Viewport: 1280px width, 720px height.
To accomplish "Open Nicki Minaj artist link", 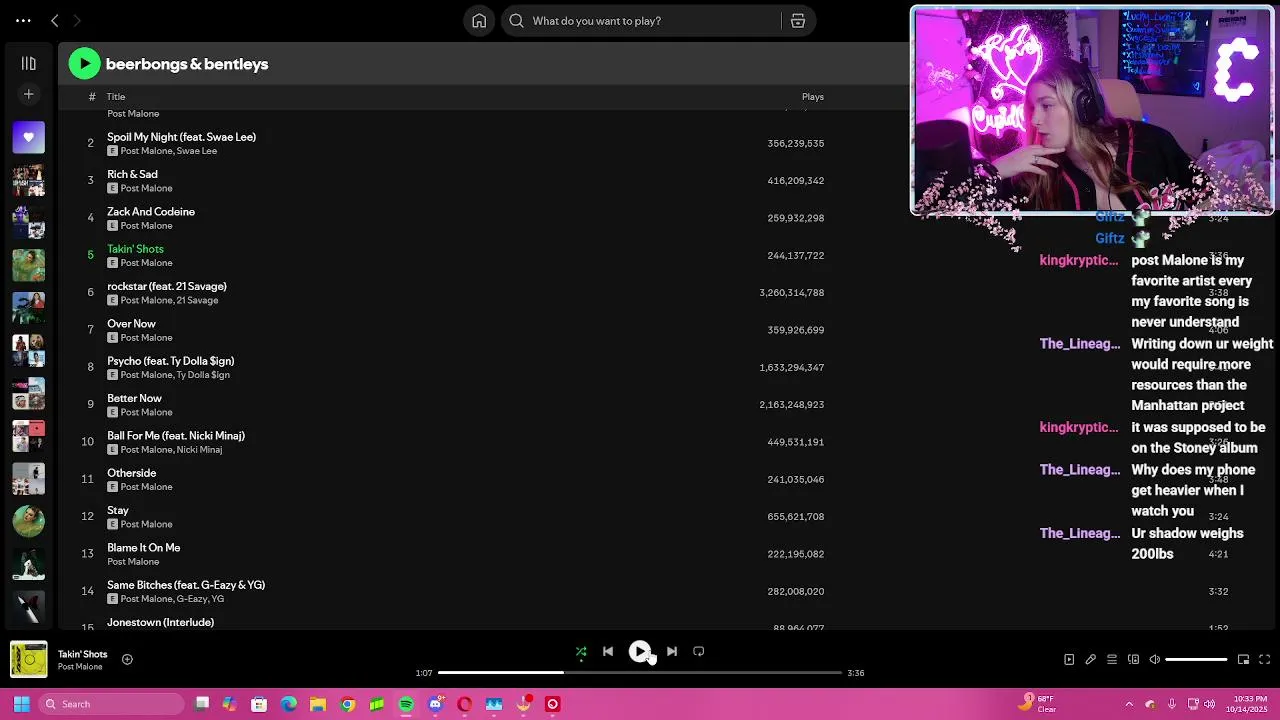I will [x=199, y=450].
